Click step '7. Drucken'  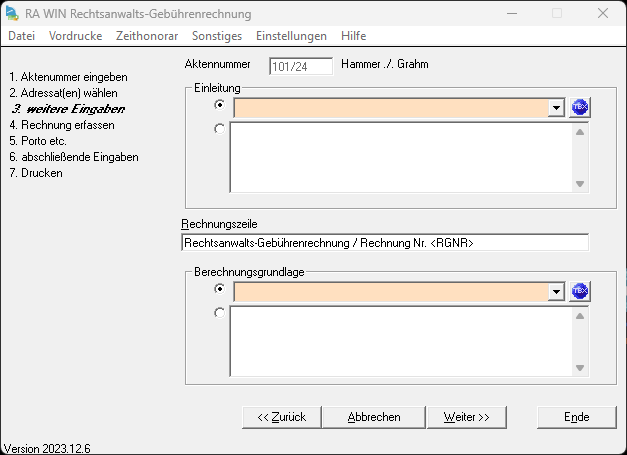pos(36,173)
